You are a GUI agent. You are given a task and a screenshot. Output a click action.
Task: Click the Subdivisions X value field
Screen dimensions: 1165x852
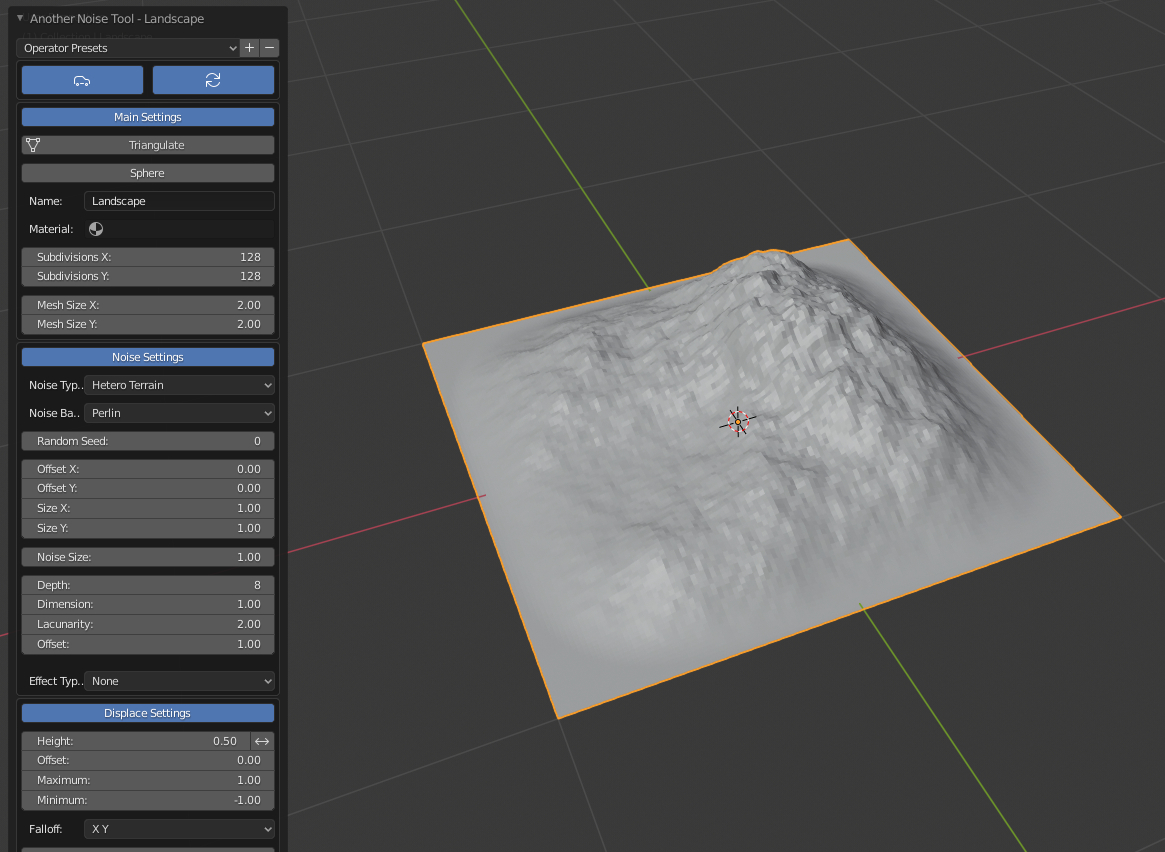[x=148, y=257]
